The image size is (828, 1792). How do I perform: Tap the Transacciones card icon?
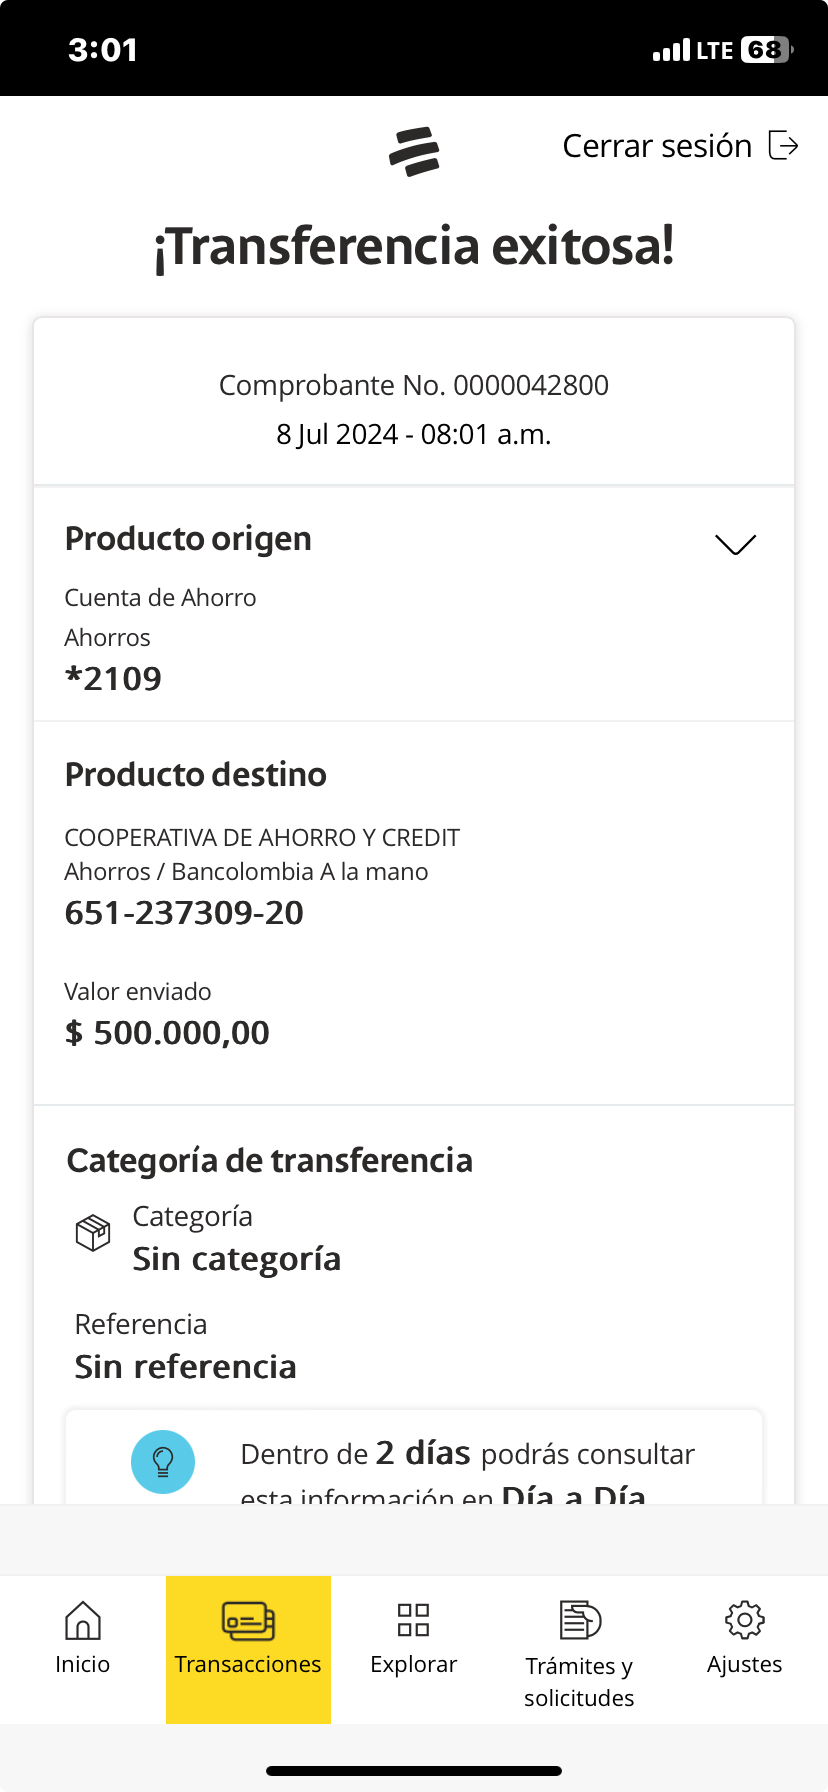(x=248, y=1620)
